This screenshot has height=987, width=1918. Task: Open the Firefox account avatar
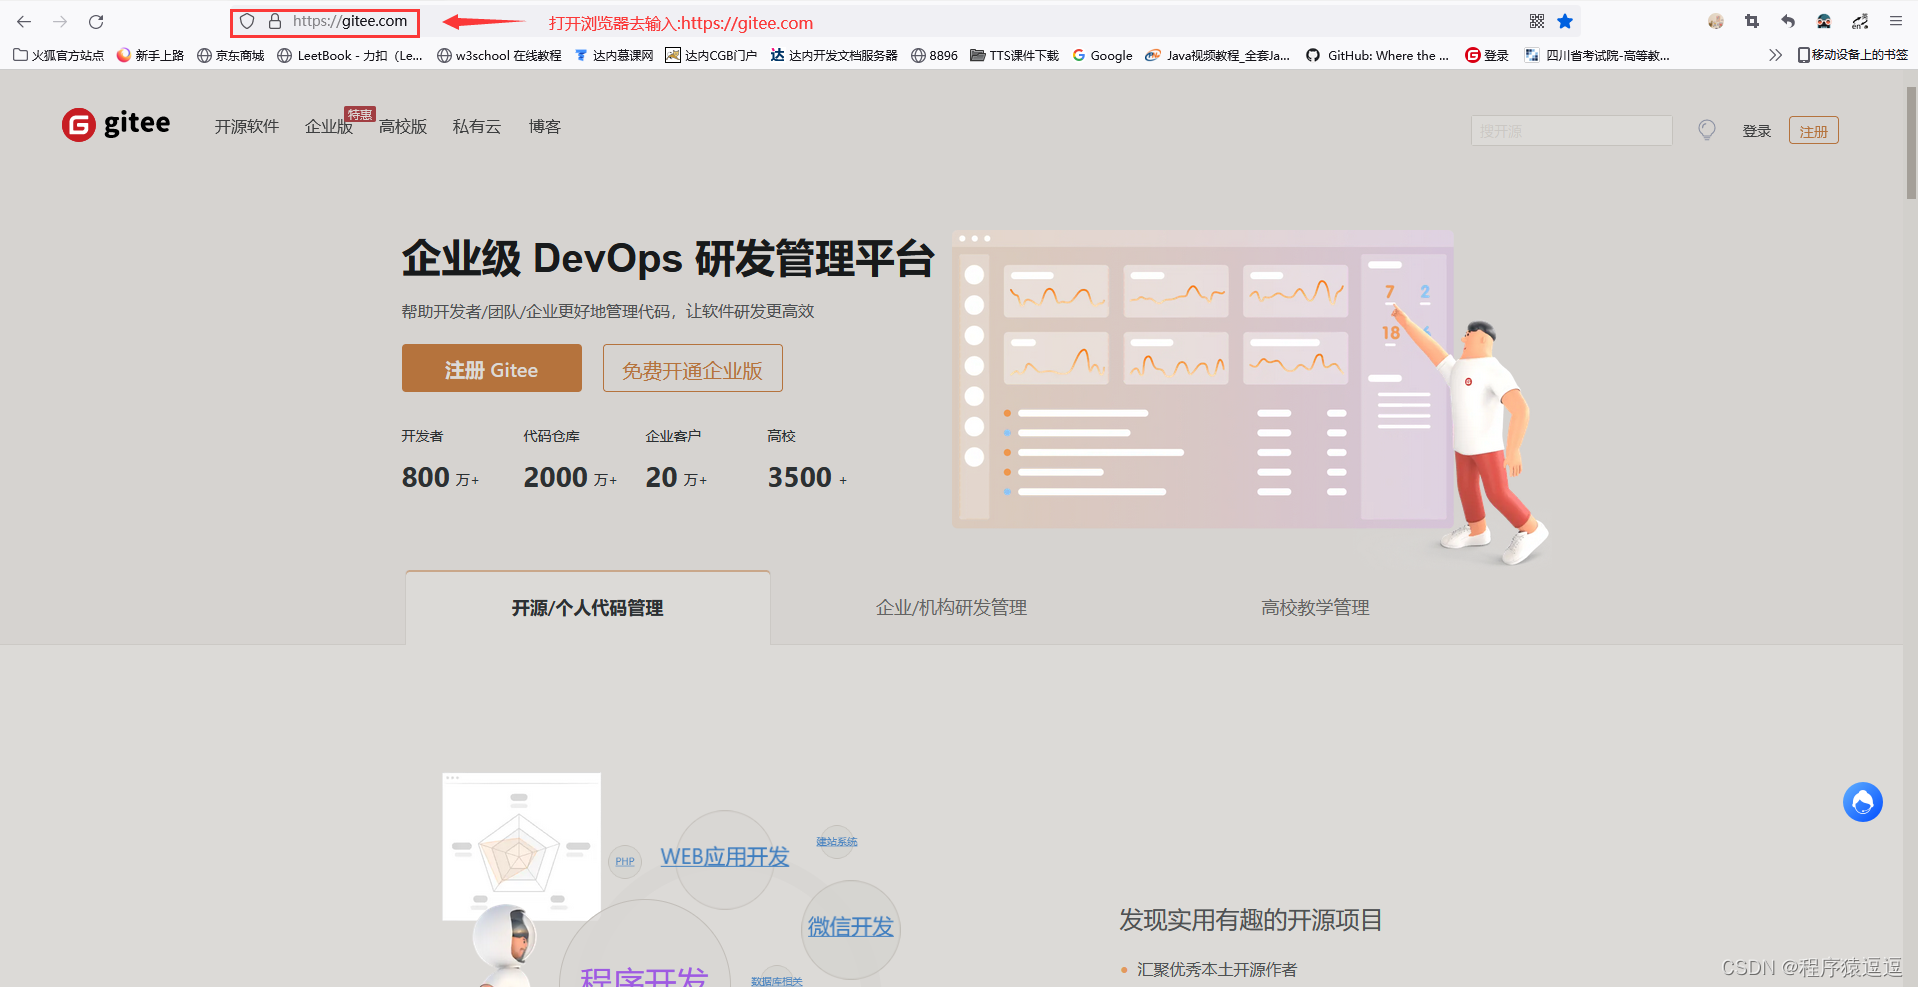(x=1716, y=21)
